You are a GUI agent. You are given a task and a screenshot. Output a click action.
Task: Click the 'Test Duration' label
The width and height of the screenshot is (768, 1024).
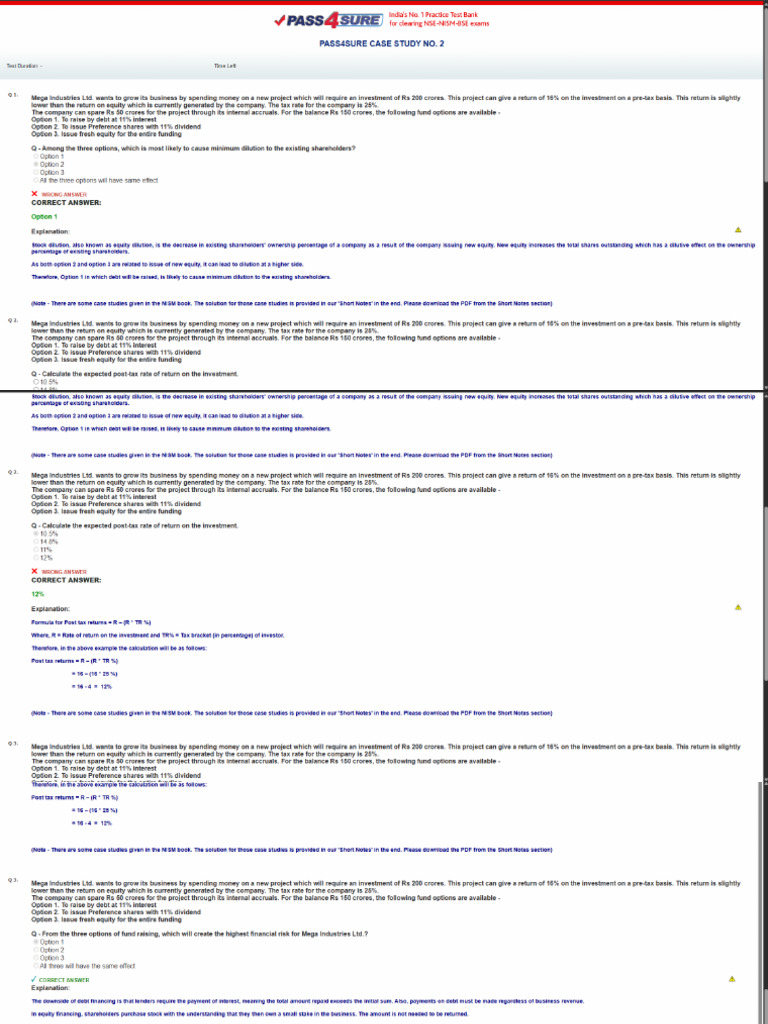click(24, 66)
